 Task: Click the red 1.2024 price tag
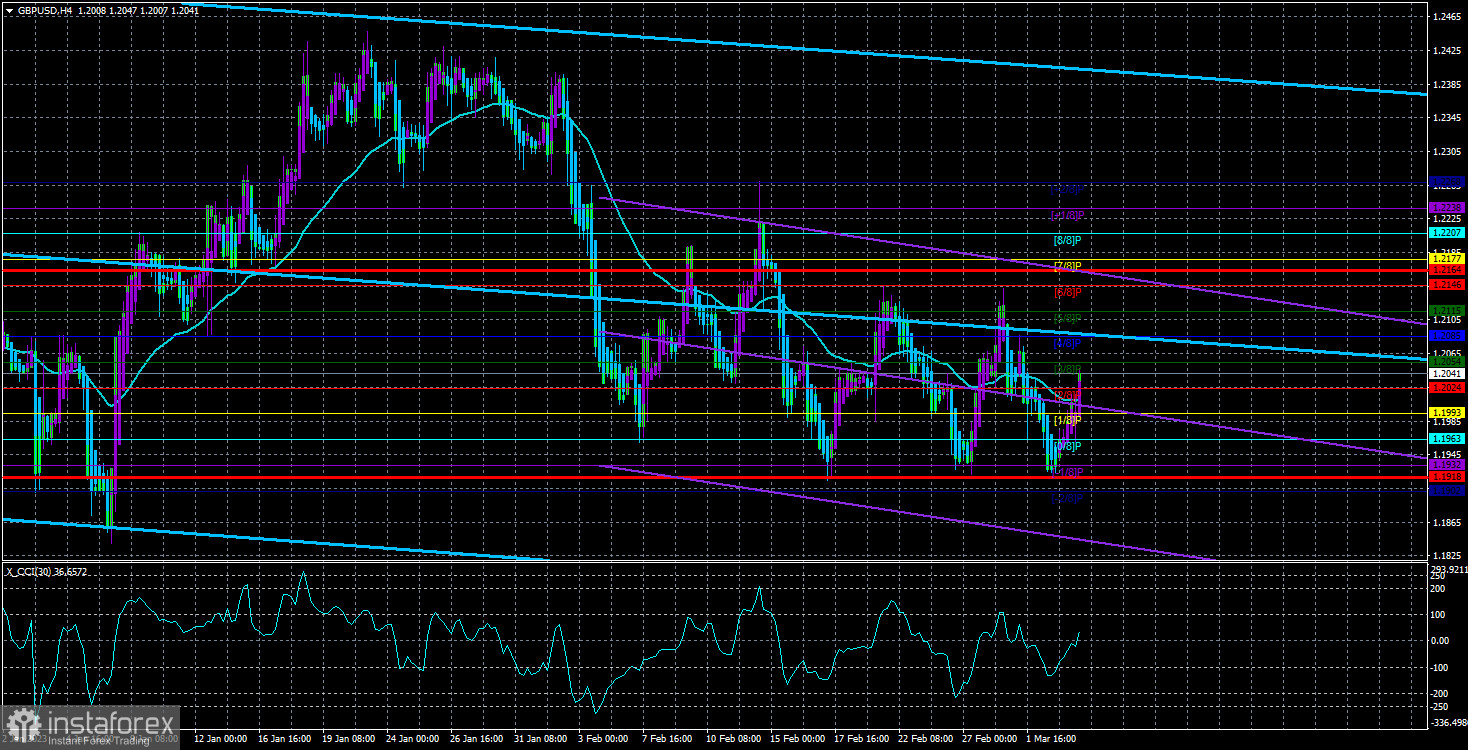1447,387
